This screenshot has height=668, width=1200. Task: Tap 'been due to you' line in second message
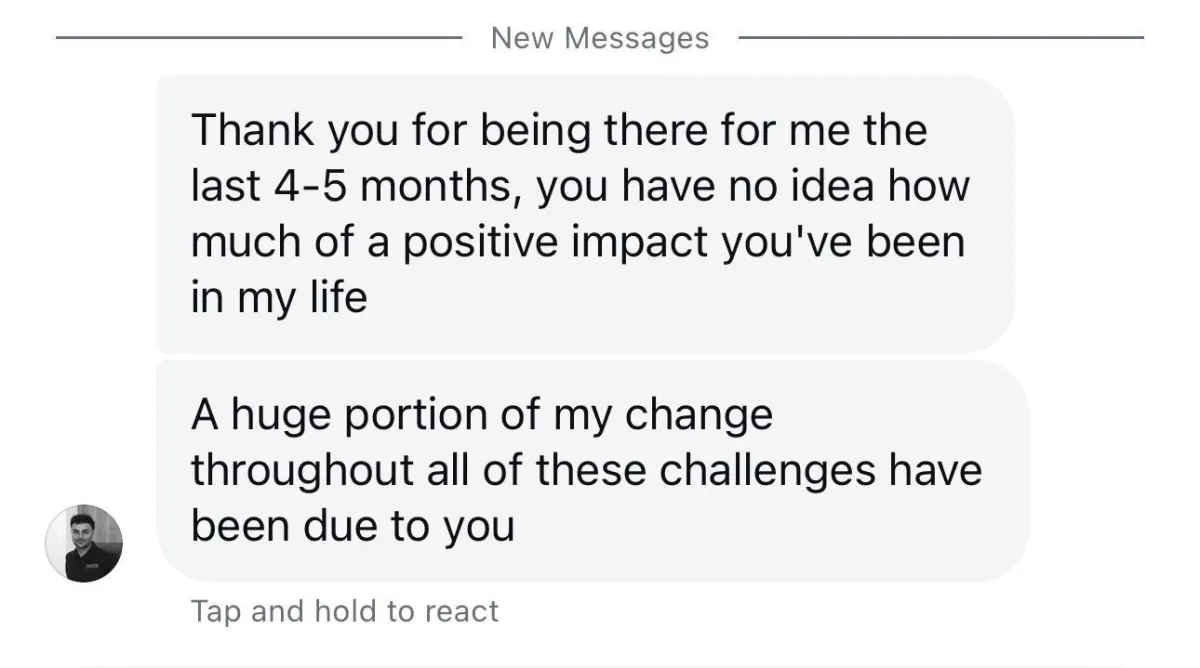(352, 526)
